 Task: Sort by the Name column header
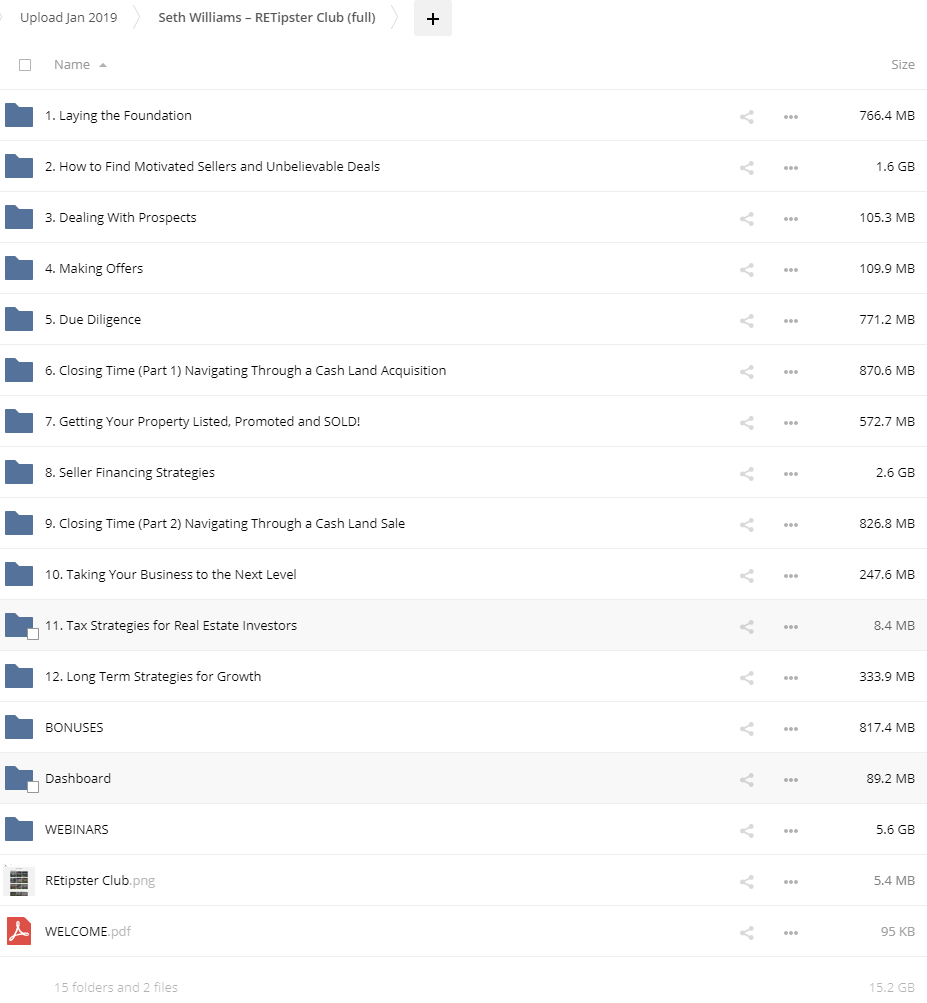[72, 65]
